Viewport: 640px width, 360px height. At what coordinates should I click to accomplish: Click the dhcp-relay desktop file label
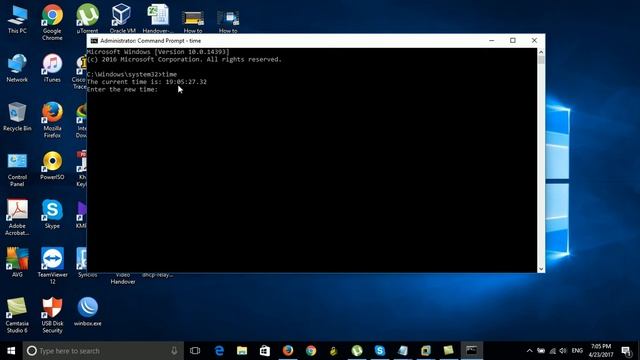tap(158, 275)
